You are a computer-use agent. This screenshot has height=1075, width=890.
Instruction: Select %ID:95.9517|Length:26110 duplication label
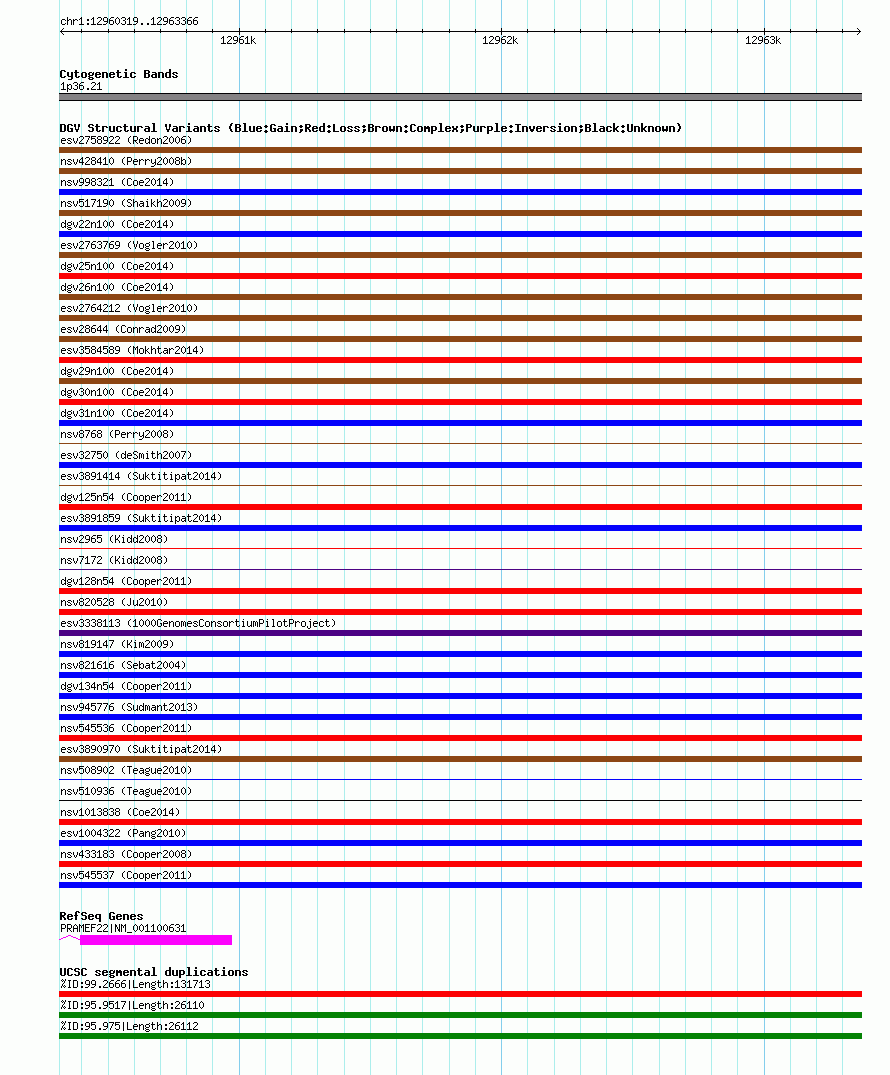click(132, 1005)
